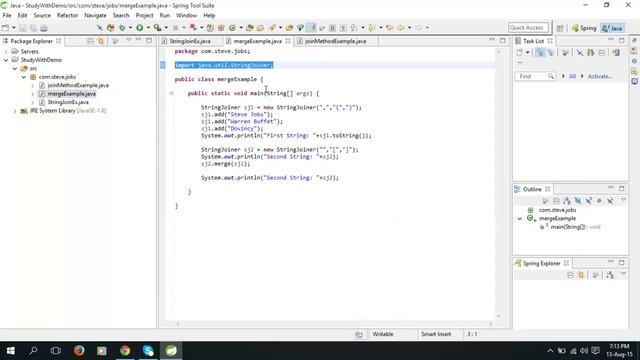Image resolution: width=640 pixels, height=360 pixels.
Task: Click the Windows Start button
Action: pyautogui.click(x=11, y=351)
